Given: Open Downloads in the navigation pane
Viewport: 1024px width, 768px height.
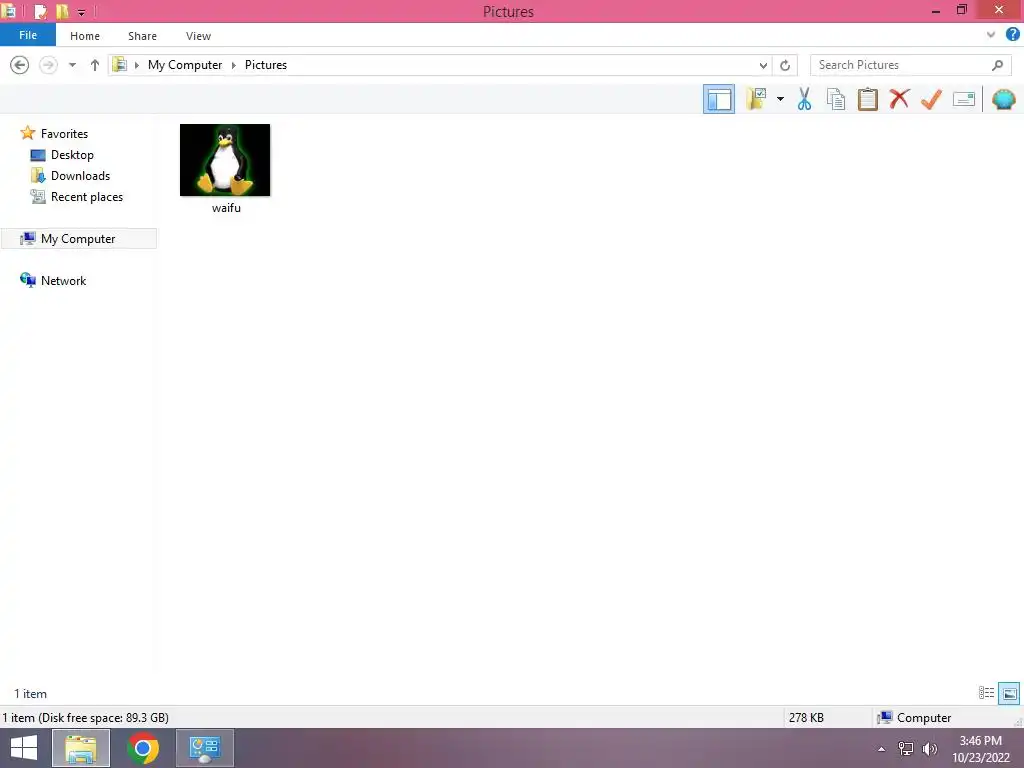Looking at the screenshot, I should pos(80,176).
